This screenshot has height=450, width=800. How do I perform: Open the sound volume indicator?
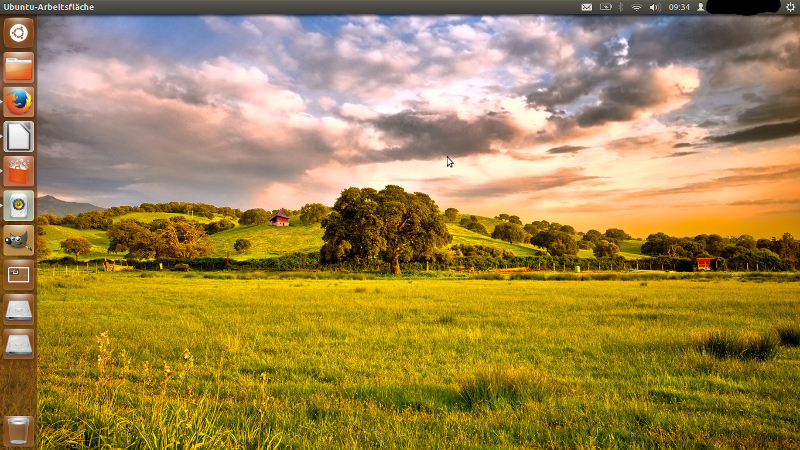pos(655,7)
